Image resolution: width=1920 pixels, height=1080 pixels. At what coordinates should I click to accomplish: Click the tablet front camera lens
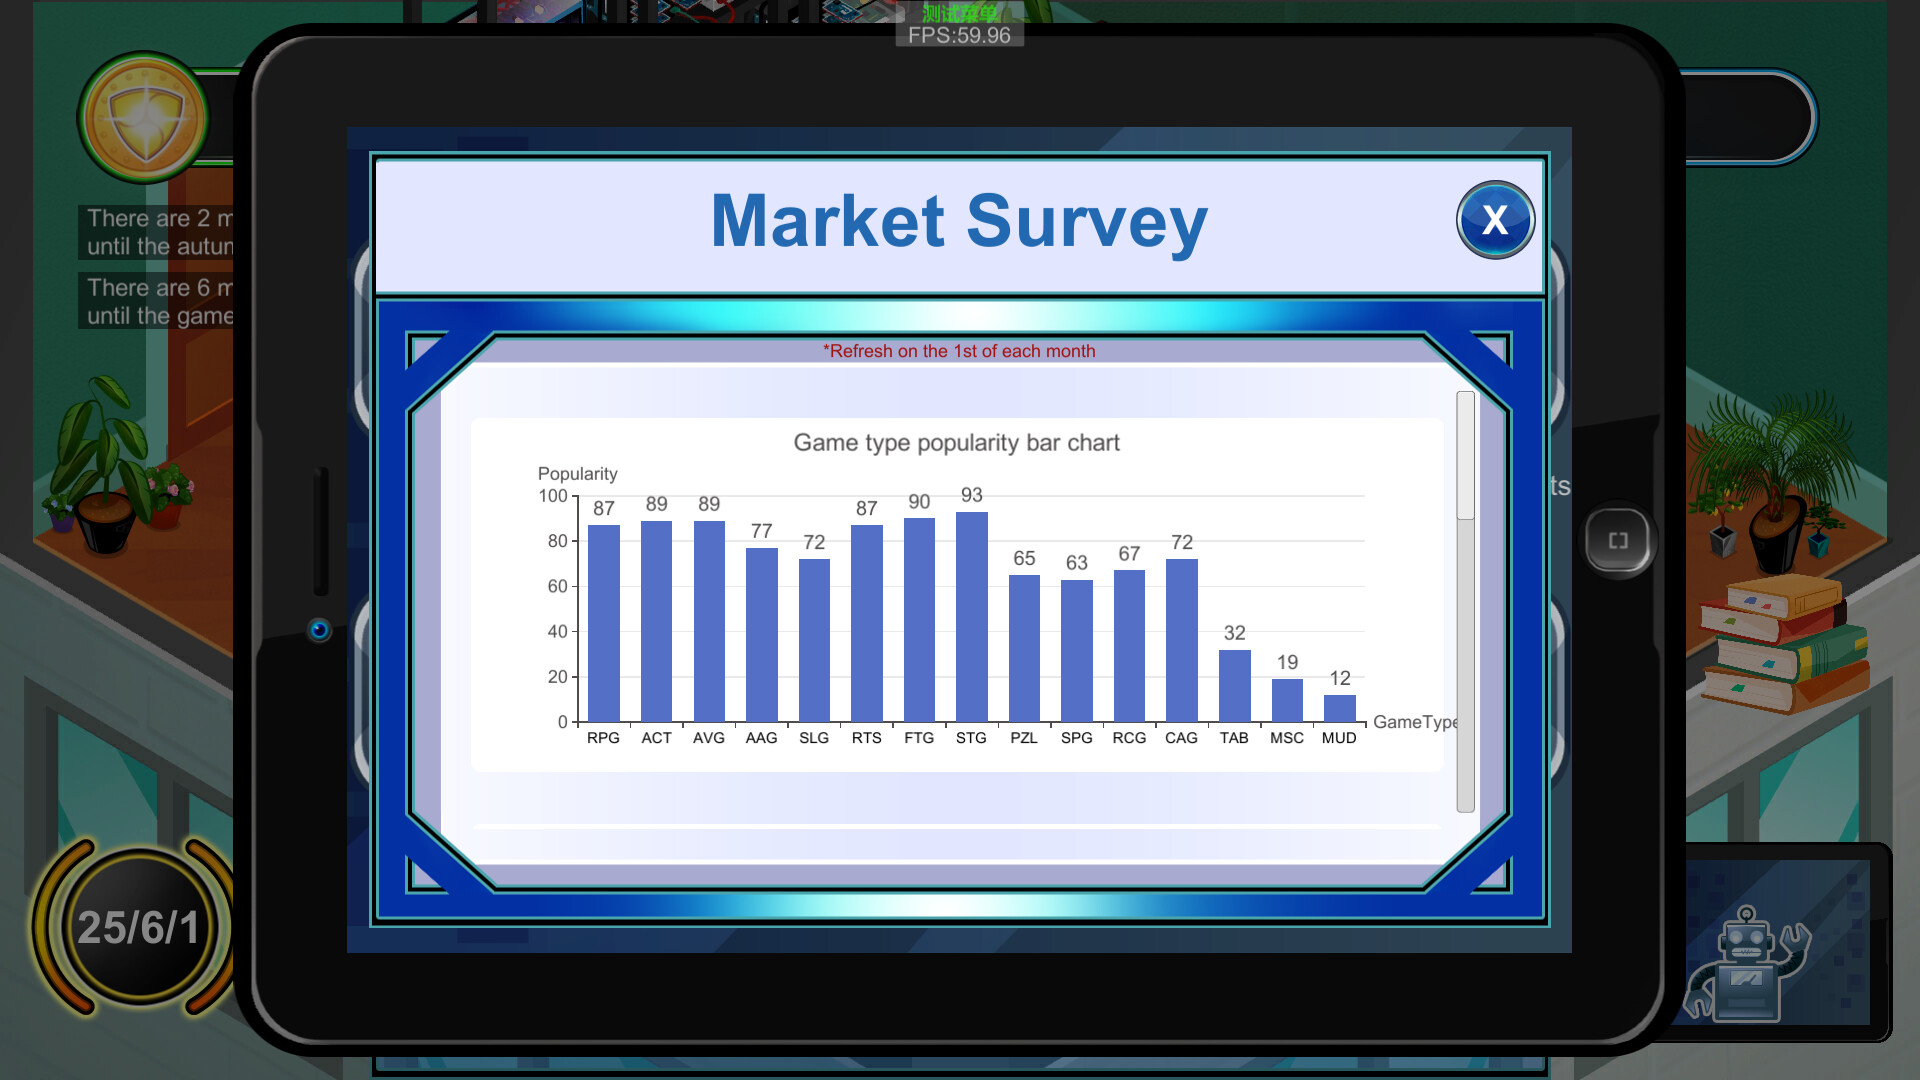click(x=319, y=630)
